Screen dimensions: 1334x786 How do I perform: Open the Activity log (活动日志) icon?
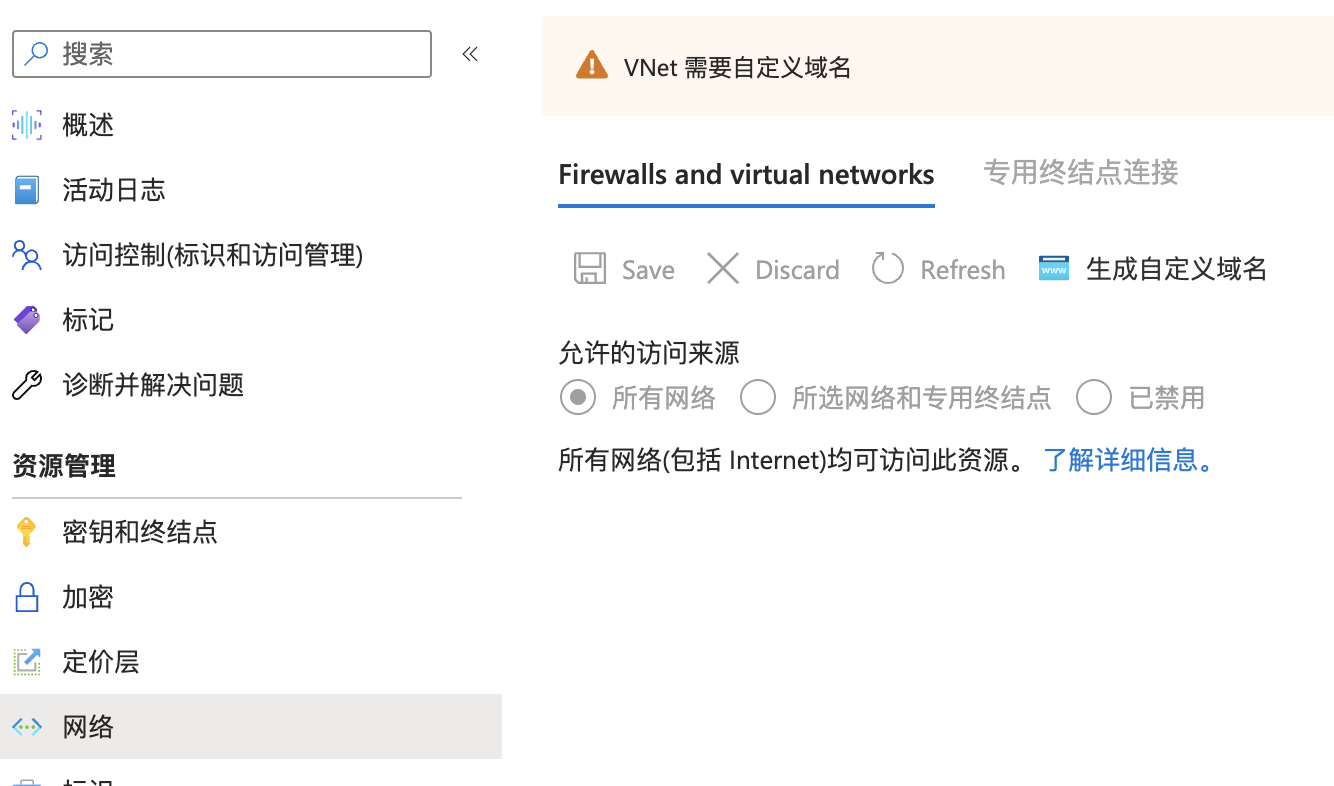(27, 190)
